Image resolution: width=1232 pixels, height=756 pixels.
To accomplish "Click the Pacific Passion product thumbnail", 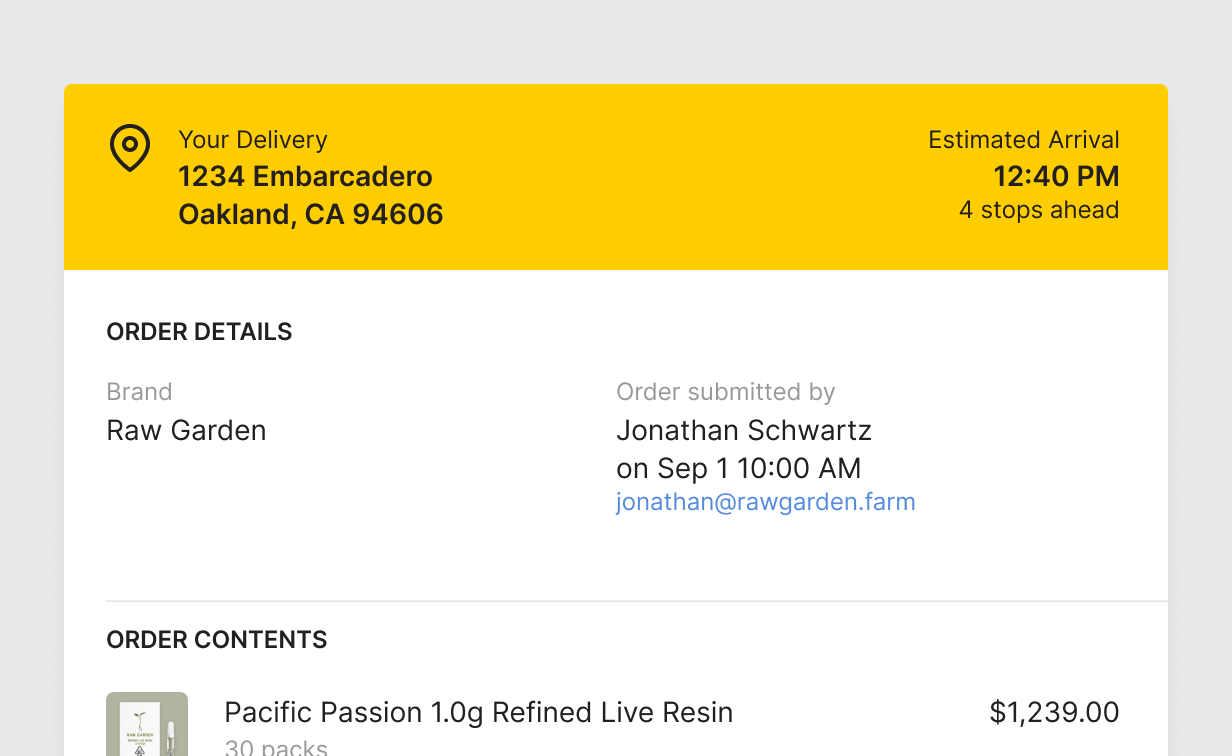I will point(147,725).
